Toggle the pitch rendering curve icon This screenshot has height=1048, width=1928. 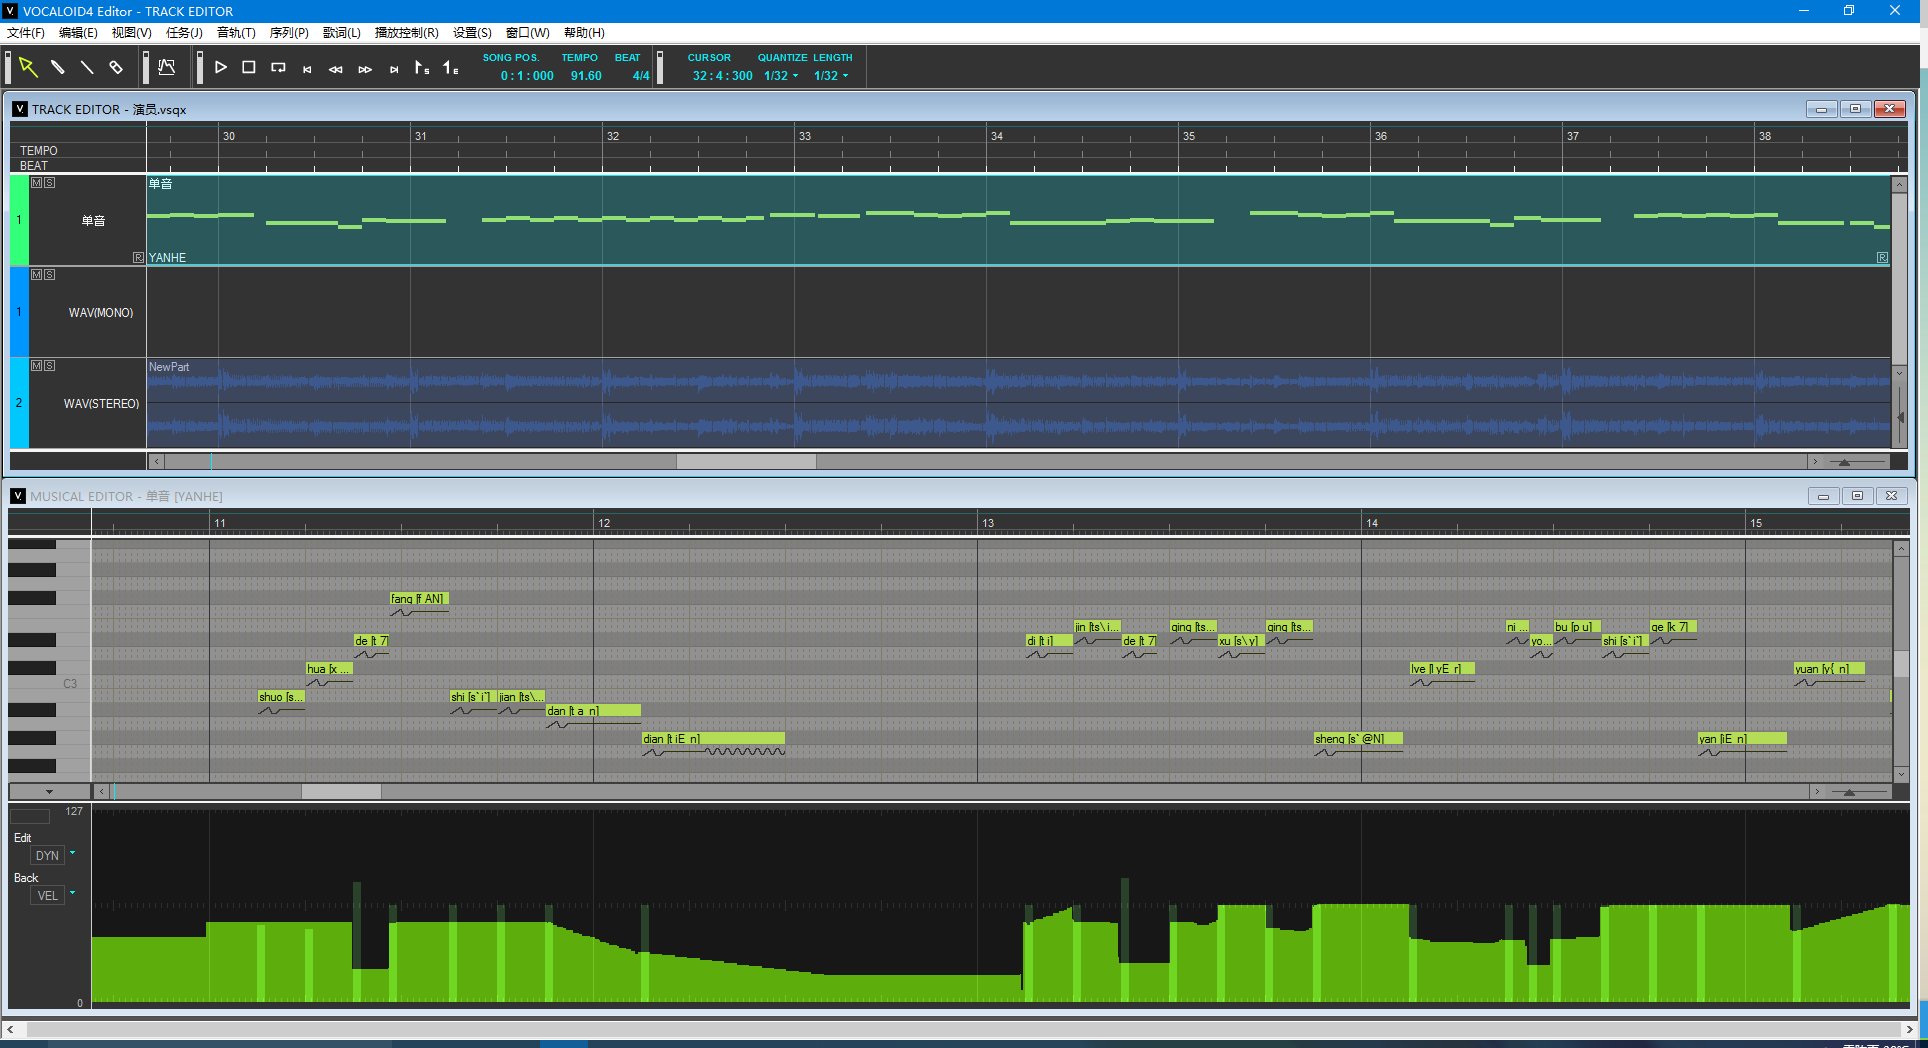point(167,67)
